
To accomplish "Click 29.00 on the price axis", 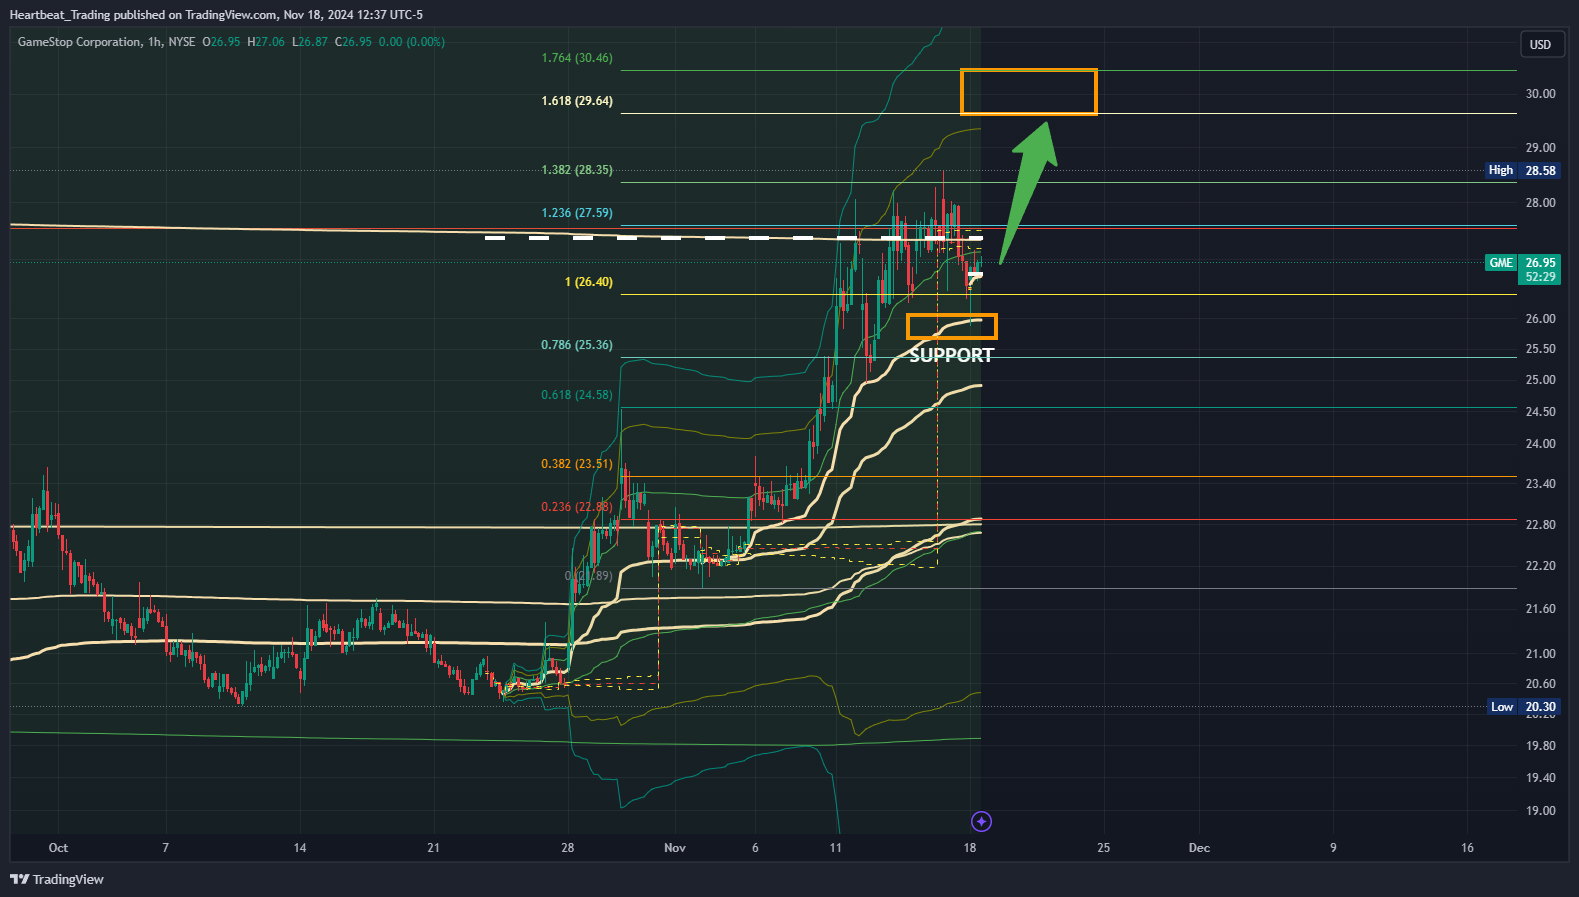I will (1540, 148).
